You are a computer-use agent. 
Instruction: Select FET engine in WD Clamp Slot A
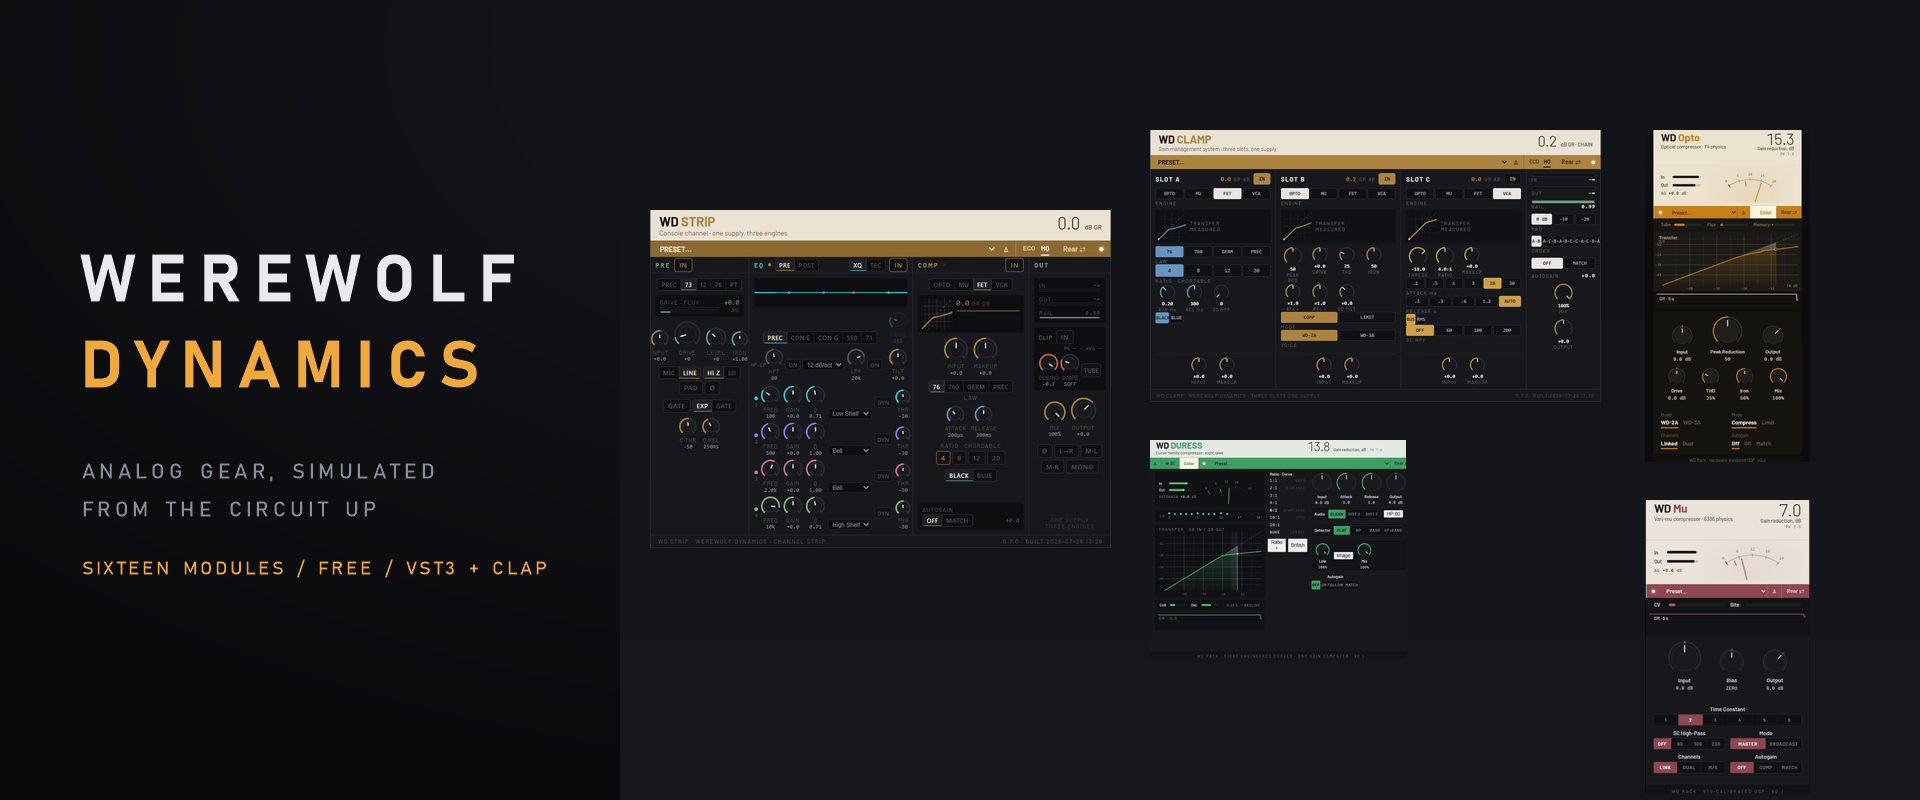[x=1227, y=194]
